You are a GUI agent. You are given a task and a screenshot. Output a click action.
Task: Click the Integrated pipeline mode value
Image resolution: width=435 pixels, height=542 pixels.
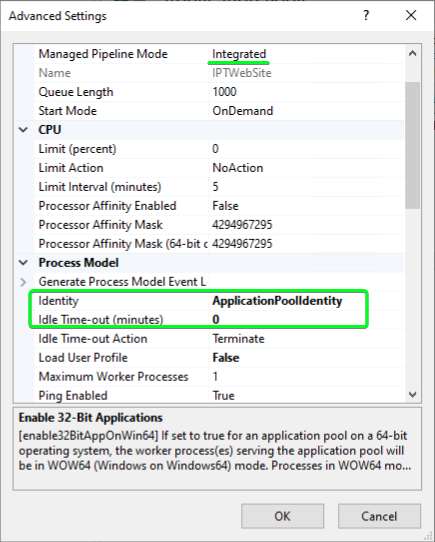tap(239, 54)
